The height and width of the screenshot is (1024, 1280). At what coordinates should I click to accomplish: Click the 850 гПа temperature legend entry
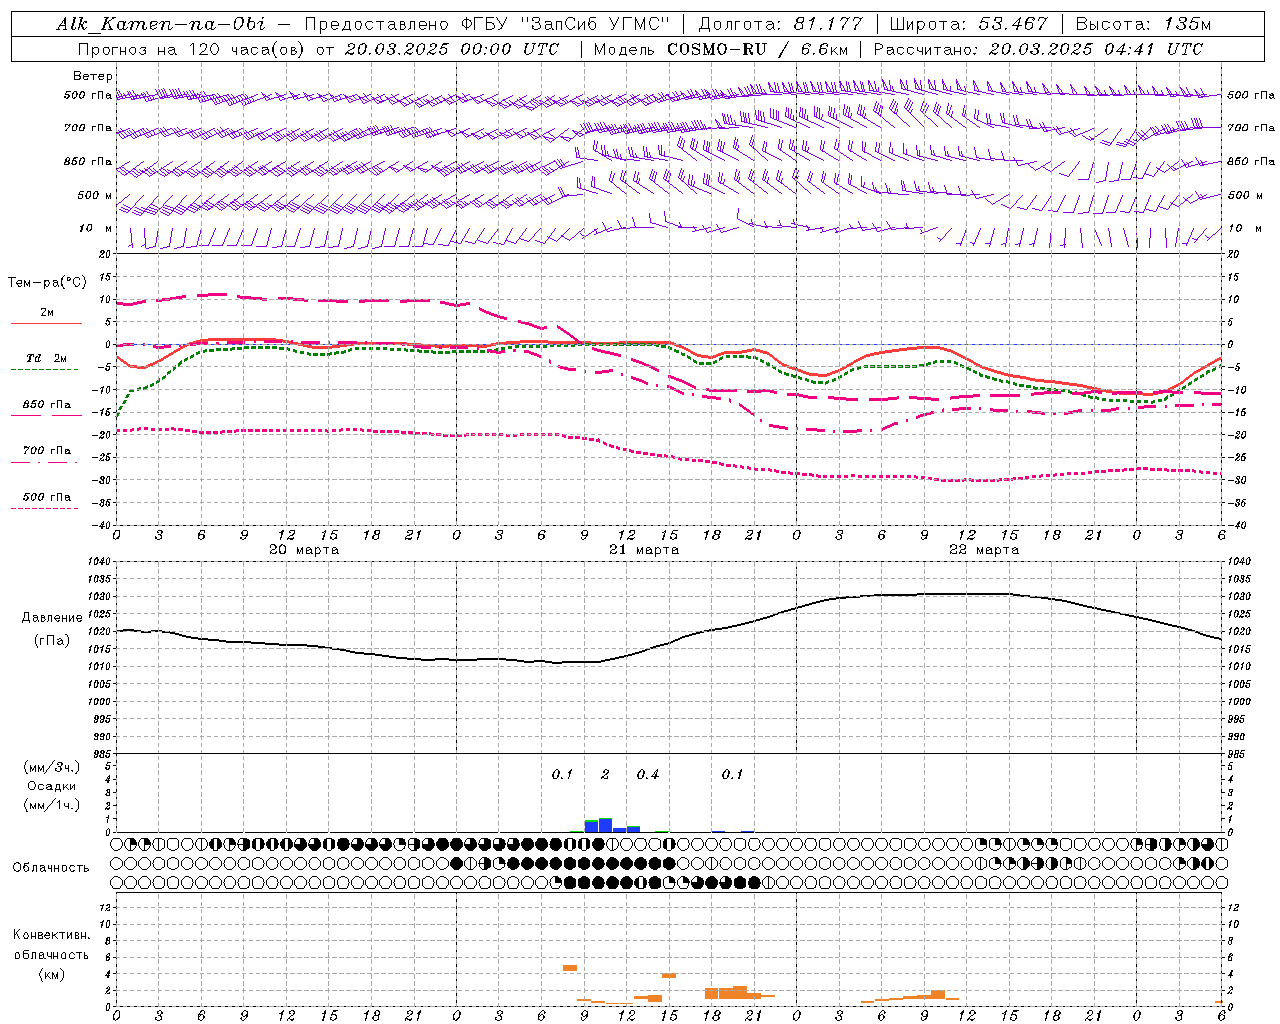point(47,405)
